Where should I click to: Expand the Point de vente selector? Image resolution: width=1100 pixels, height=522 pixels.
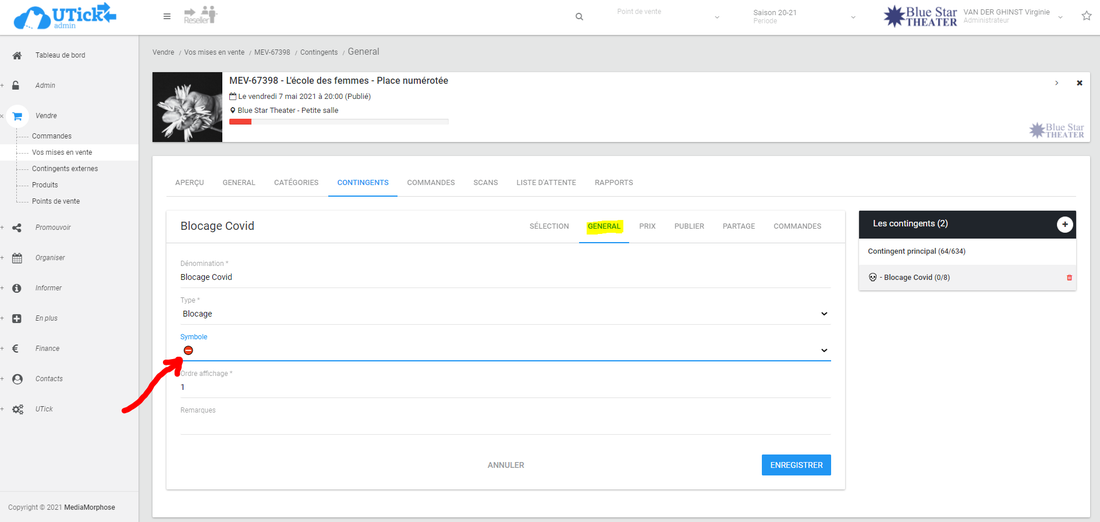[717, 17]
